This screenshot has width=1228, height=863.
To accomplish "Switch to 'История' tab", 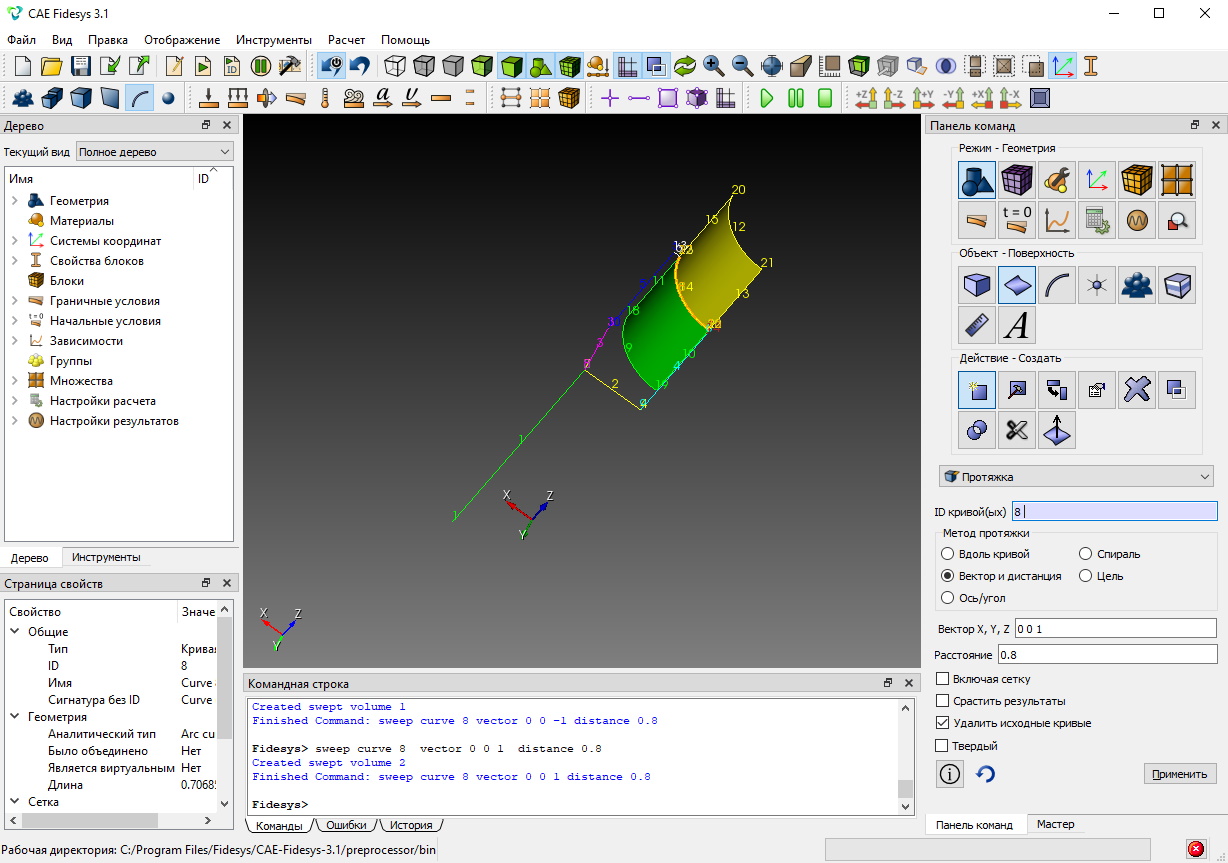I will coord(411,825).
